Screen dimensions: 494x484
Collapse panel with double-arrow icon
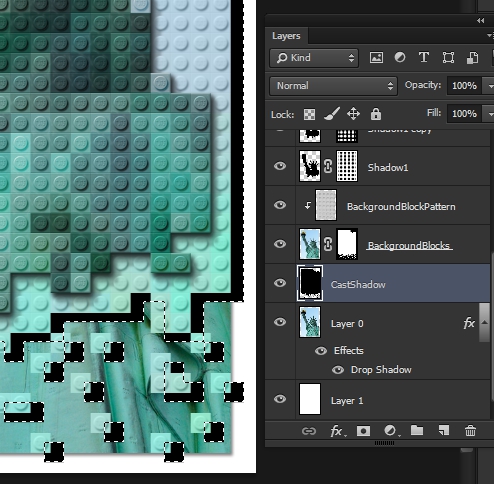(480, 21)
